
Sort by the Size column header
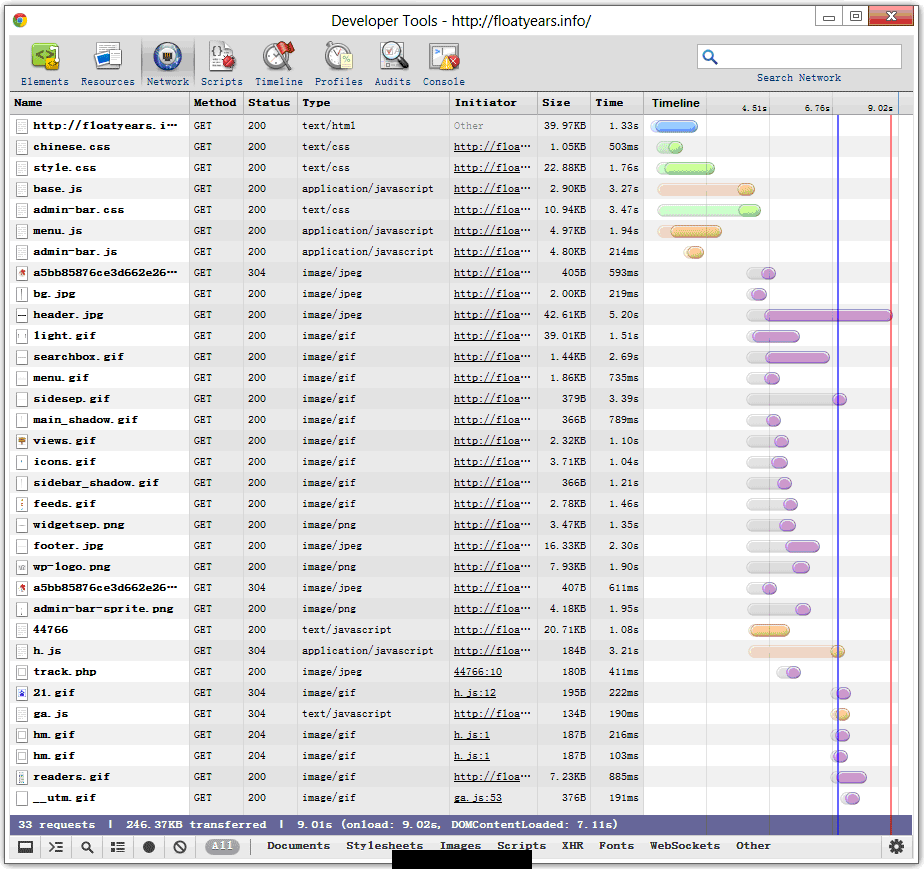pyautogui.click(x=563, y=103)
